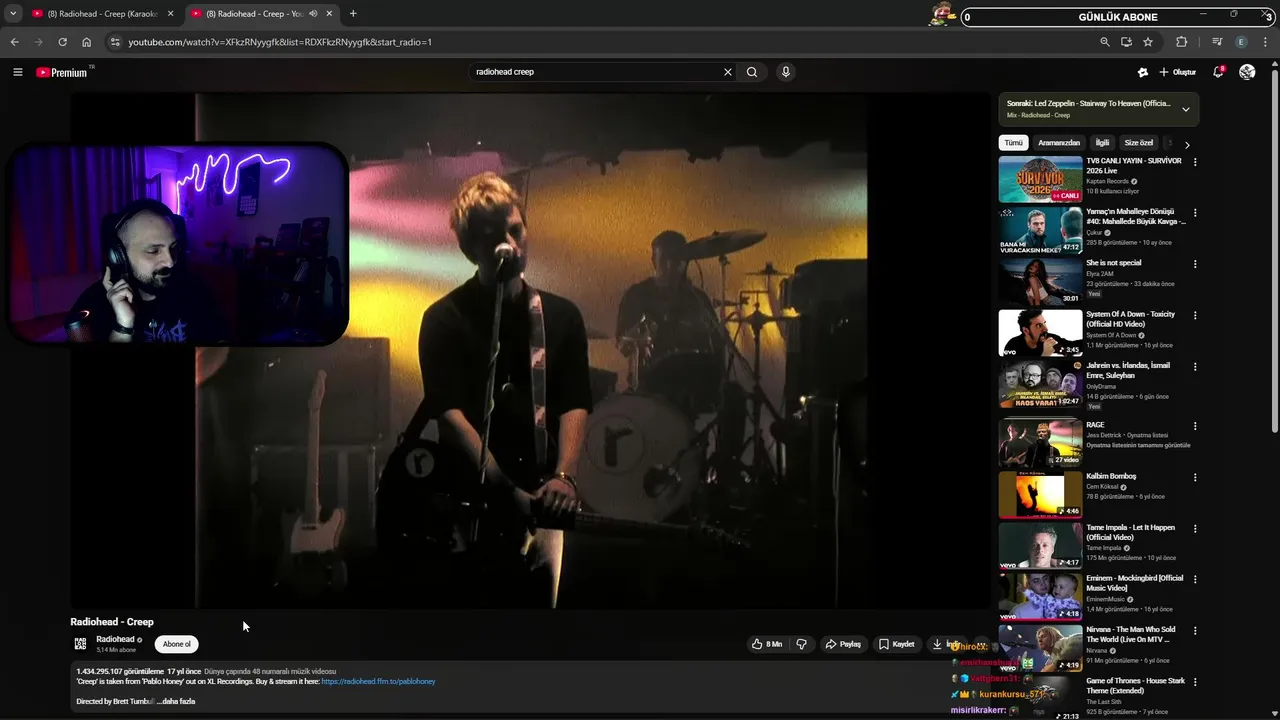Open options for She is not special
Screen dimensions: 1280x720
click(1195, 264)
